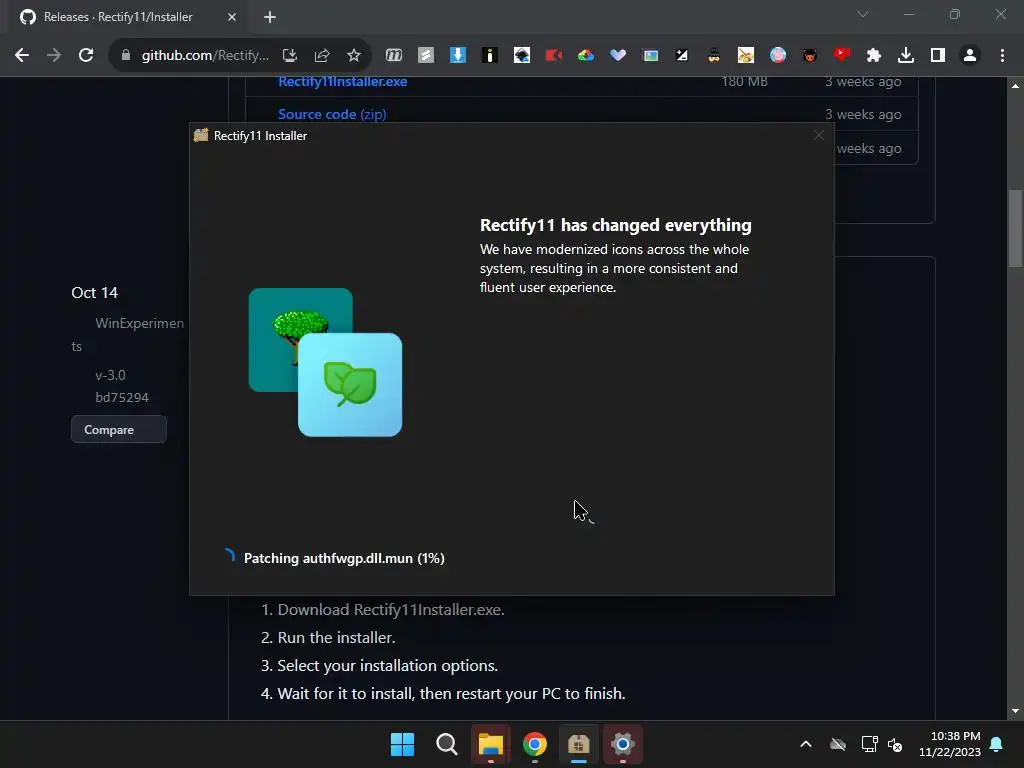Open taskbar Search

coord(447,744)
